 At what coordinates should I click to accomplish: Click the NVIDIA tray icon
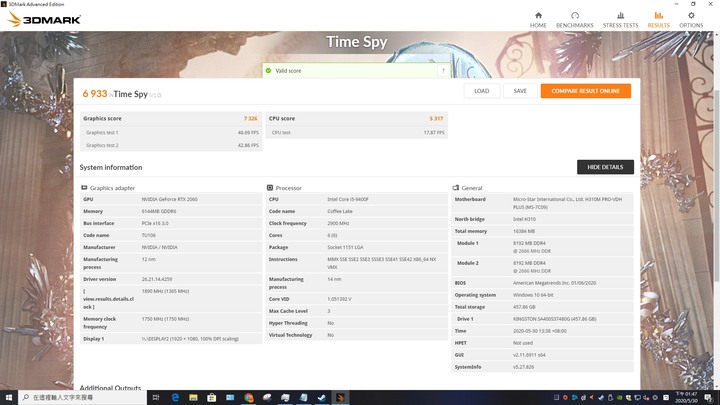619,398
